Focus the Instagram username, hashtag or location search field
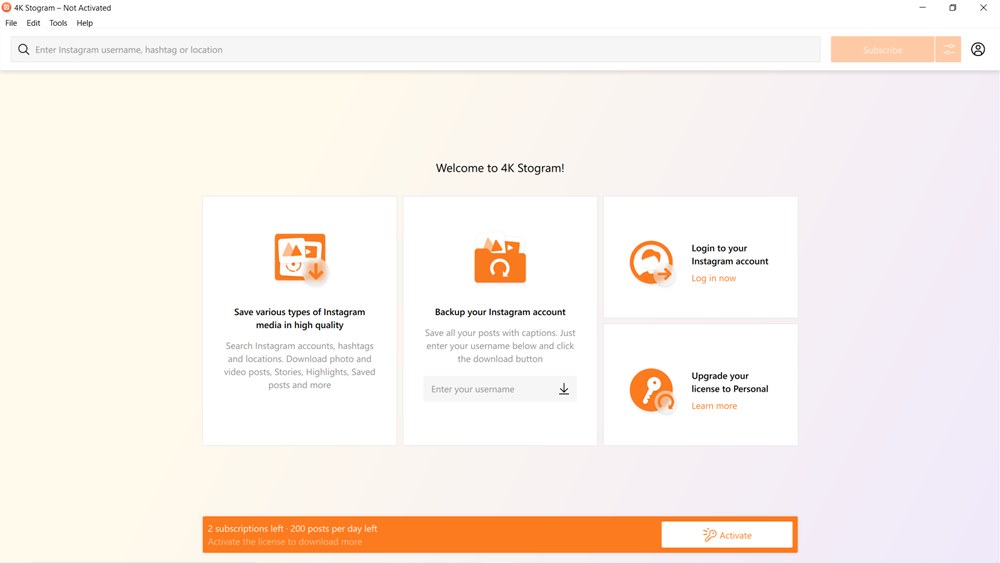The width and height of the screenshot is (1000, 563). (420, 50)
